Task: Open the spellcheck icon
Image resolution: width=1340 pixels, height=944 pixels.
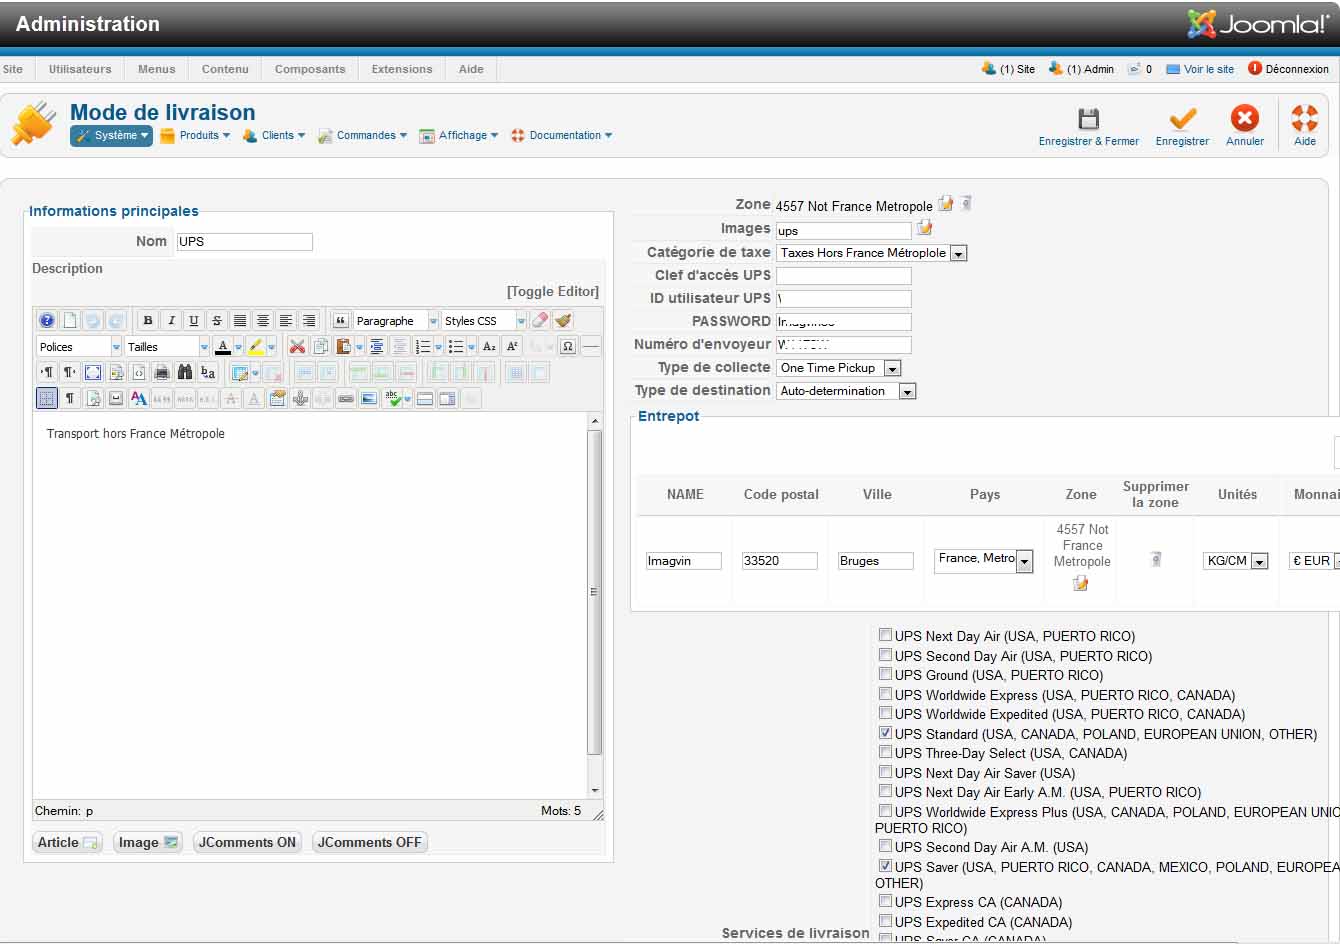Action: coord(394,399)
